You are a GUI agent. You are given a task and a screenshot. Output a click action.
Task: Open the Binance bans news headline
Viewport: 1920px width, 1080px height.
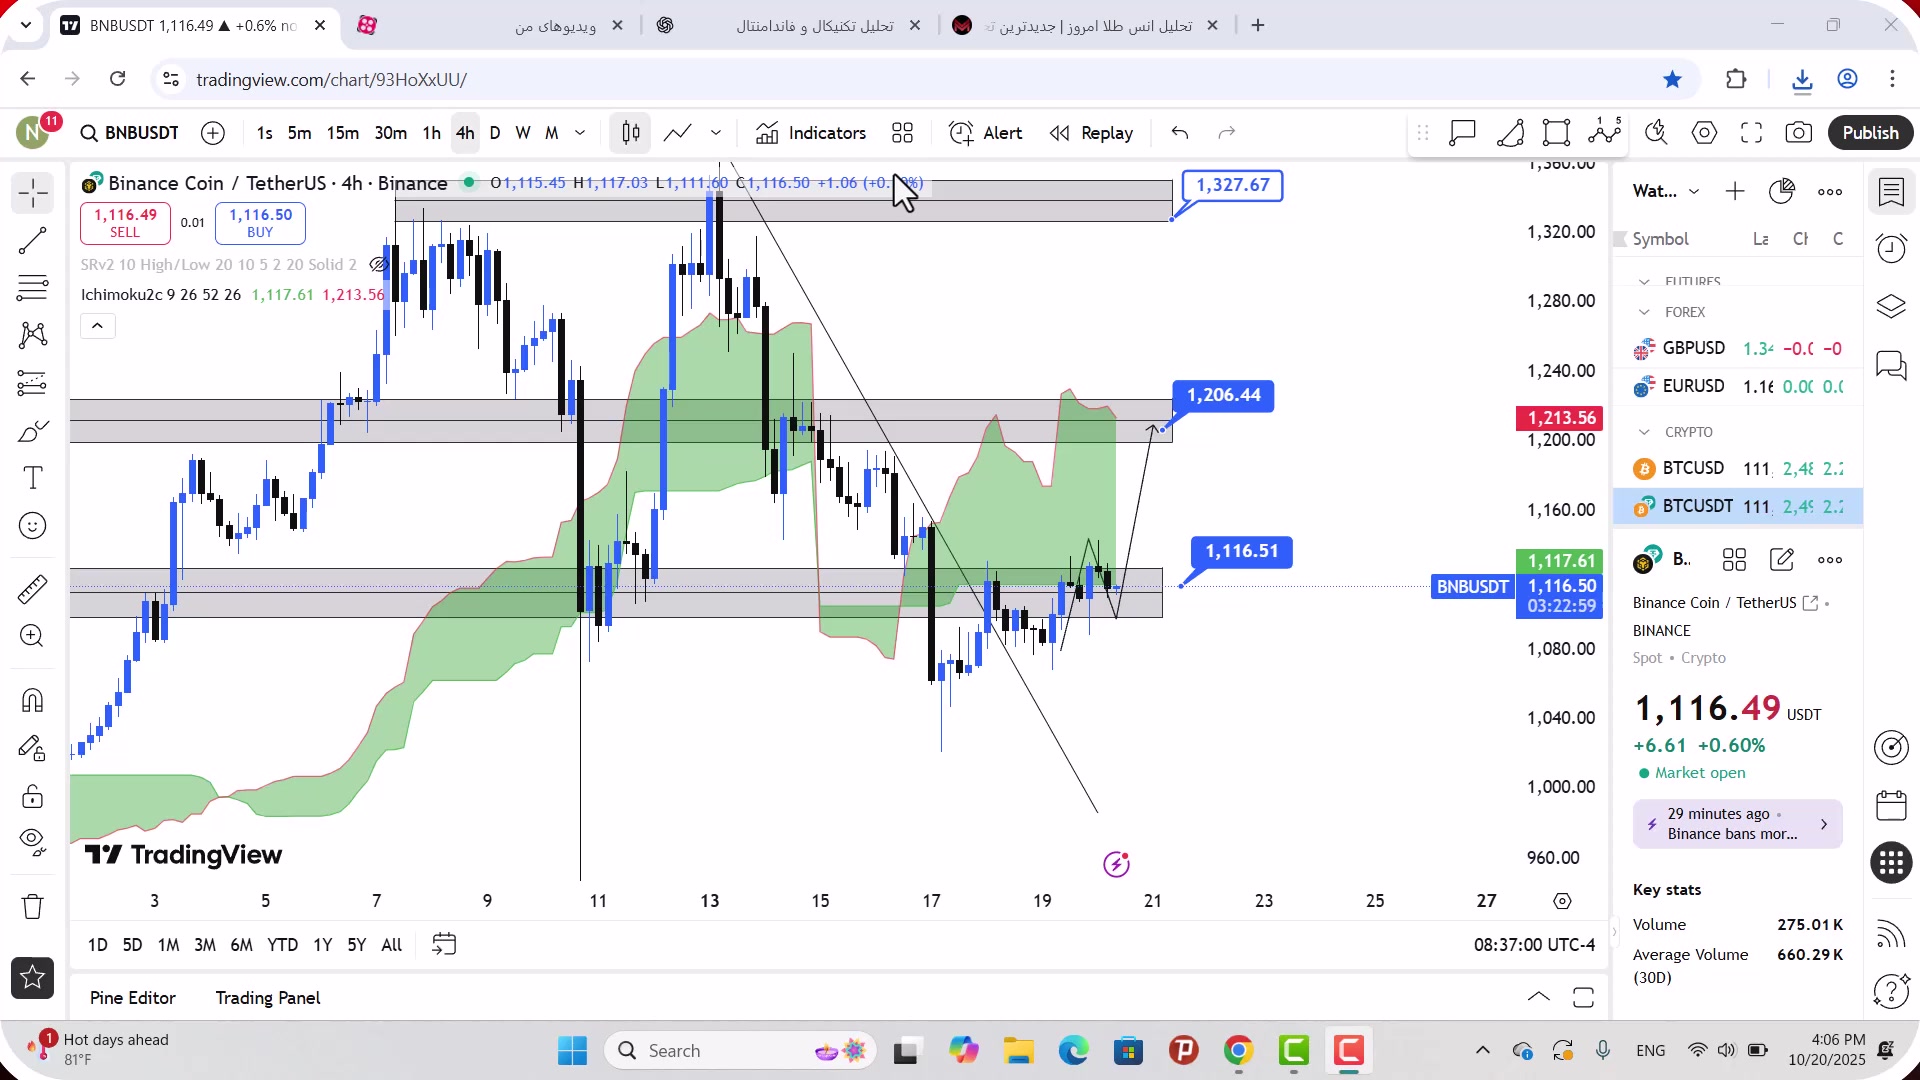[x=1737, y=824]
